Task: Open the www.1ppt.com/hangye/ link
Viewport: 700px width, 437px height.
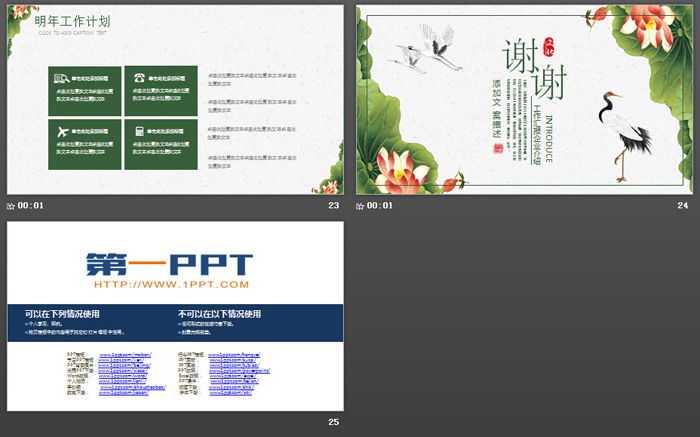Action: pyautogui.click(x=234, y=355)
